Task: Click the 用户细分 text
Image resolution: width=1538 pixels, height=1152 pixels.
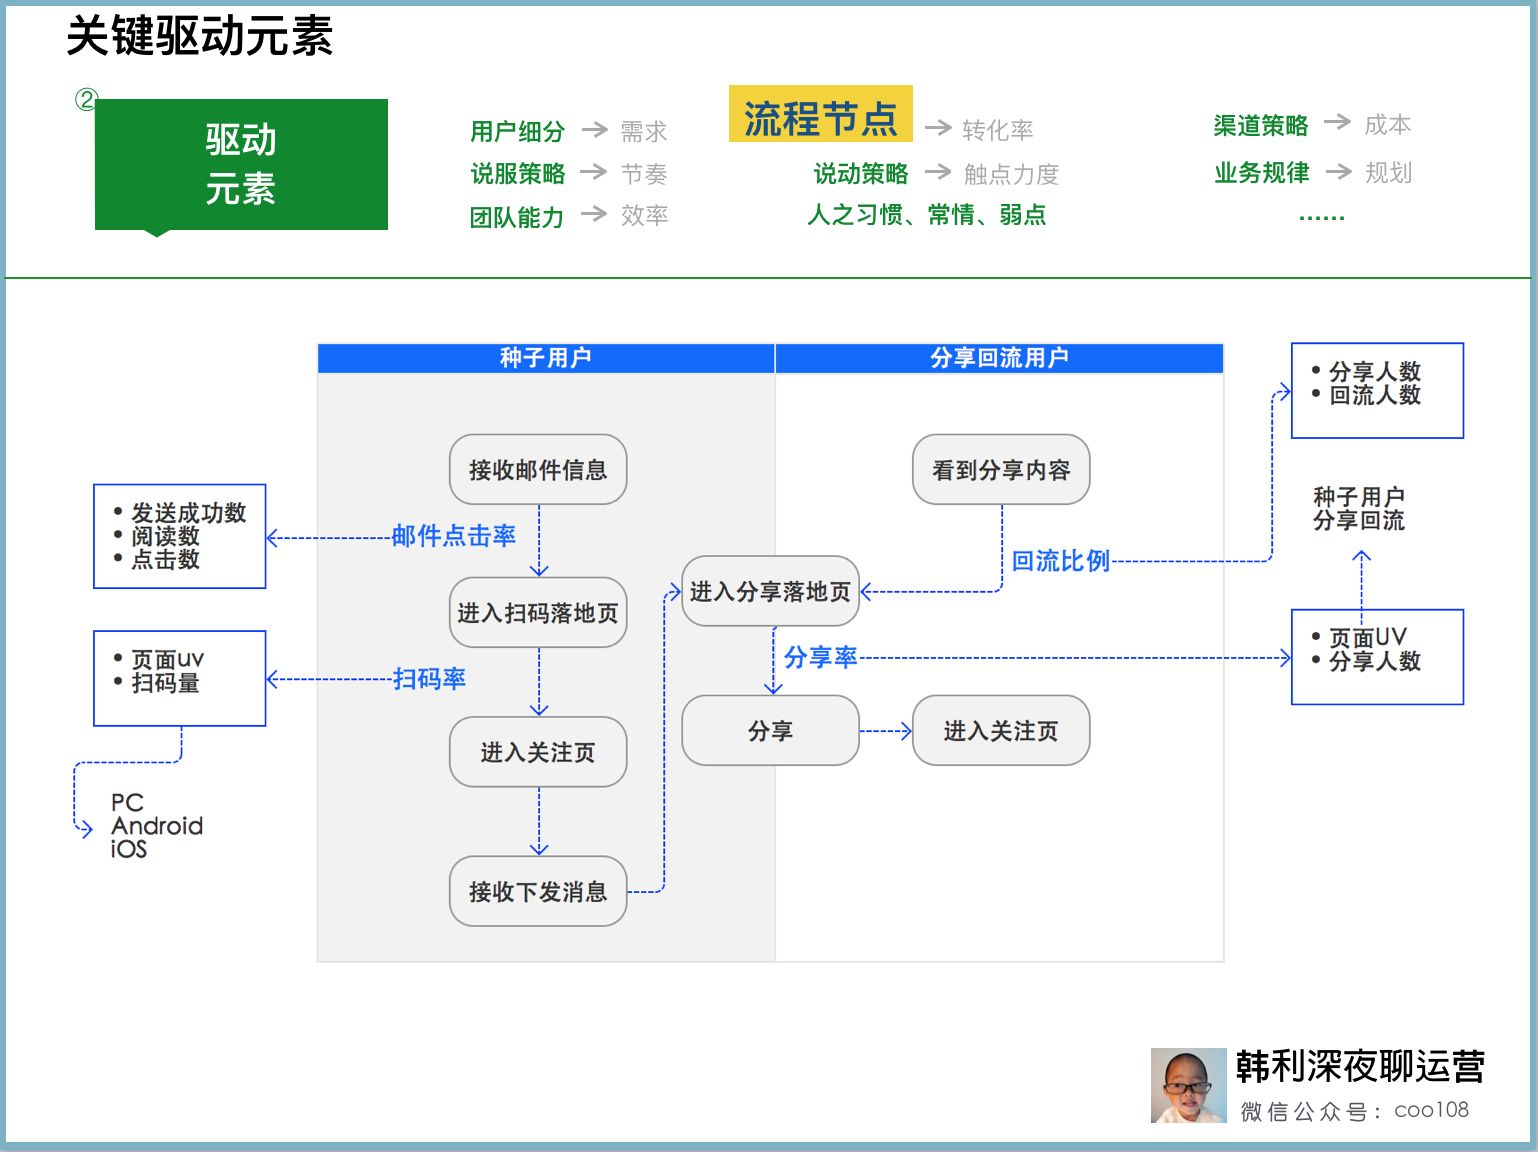Action: [x=517, y=131]
